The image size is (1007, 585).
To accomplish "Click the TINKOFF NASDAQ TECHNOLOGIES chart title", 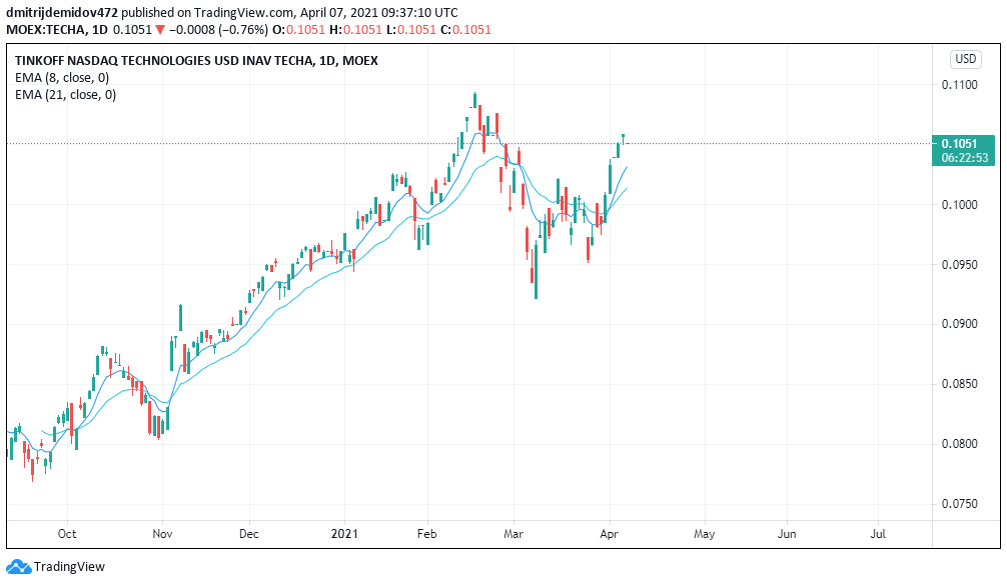I will click(x=197, y=60).
